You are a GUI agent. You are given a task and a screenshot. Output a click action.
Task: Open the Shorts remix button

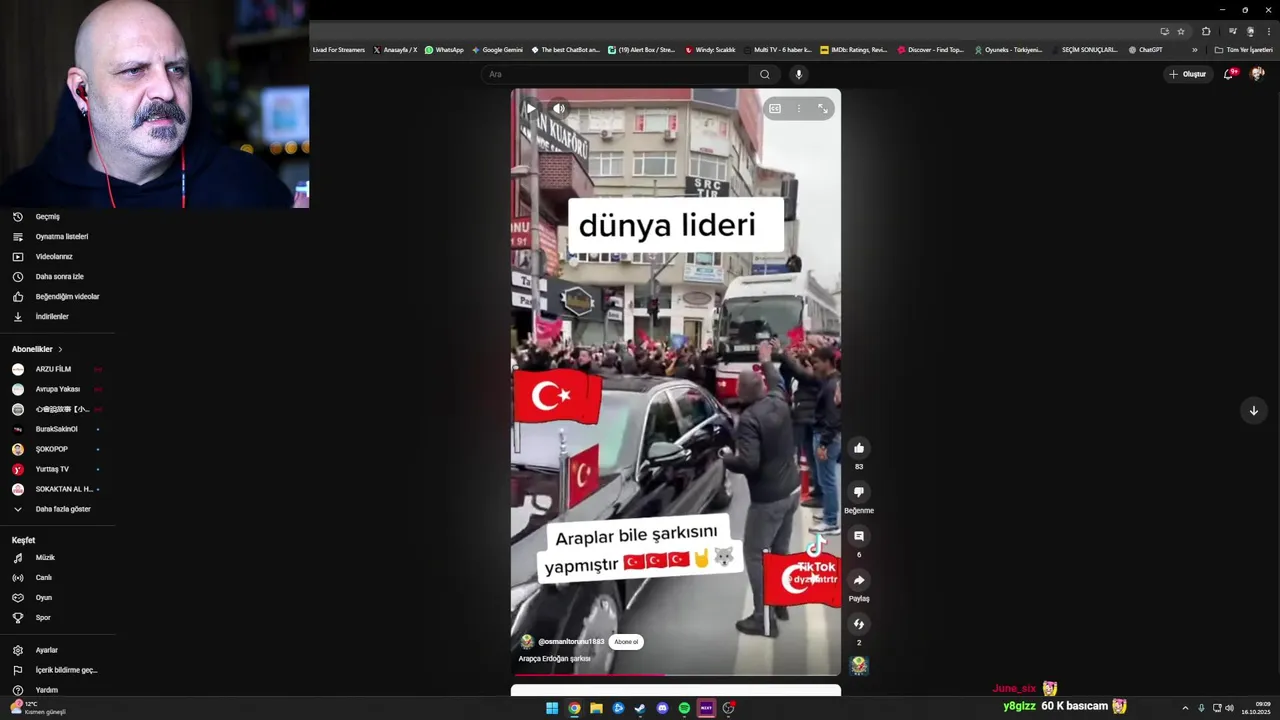pyautogui.click(x=859, y=624)
